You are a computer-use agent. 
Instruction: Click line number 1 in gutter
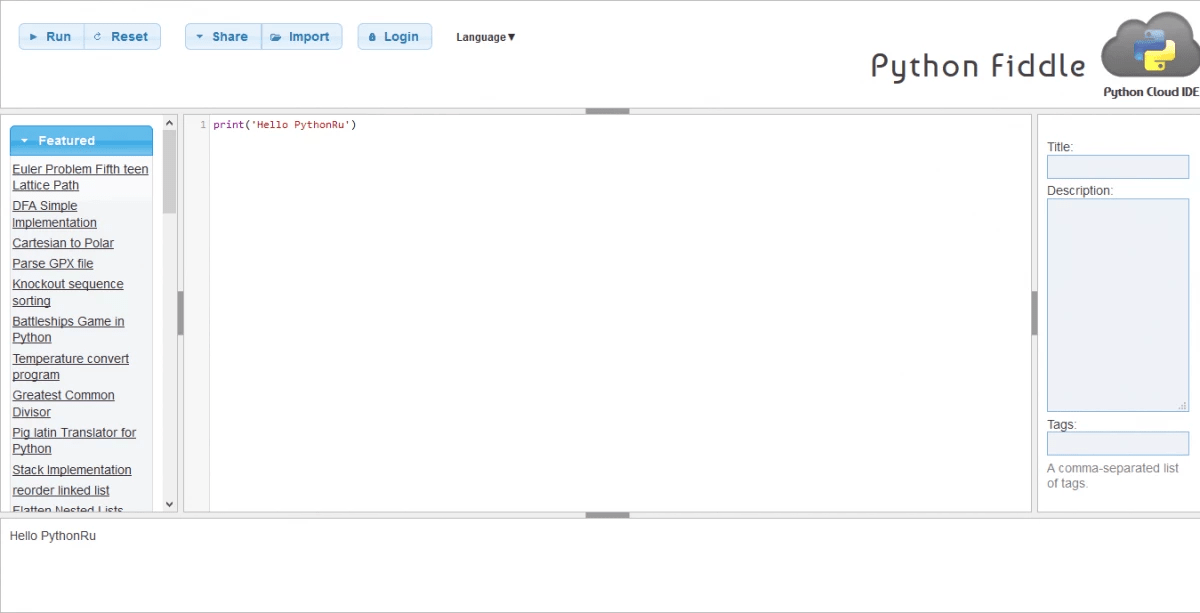(x=203, y=125)
